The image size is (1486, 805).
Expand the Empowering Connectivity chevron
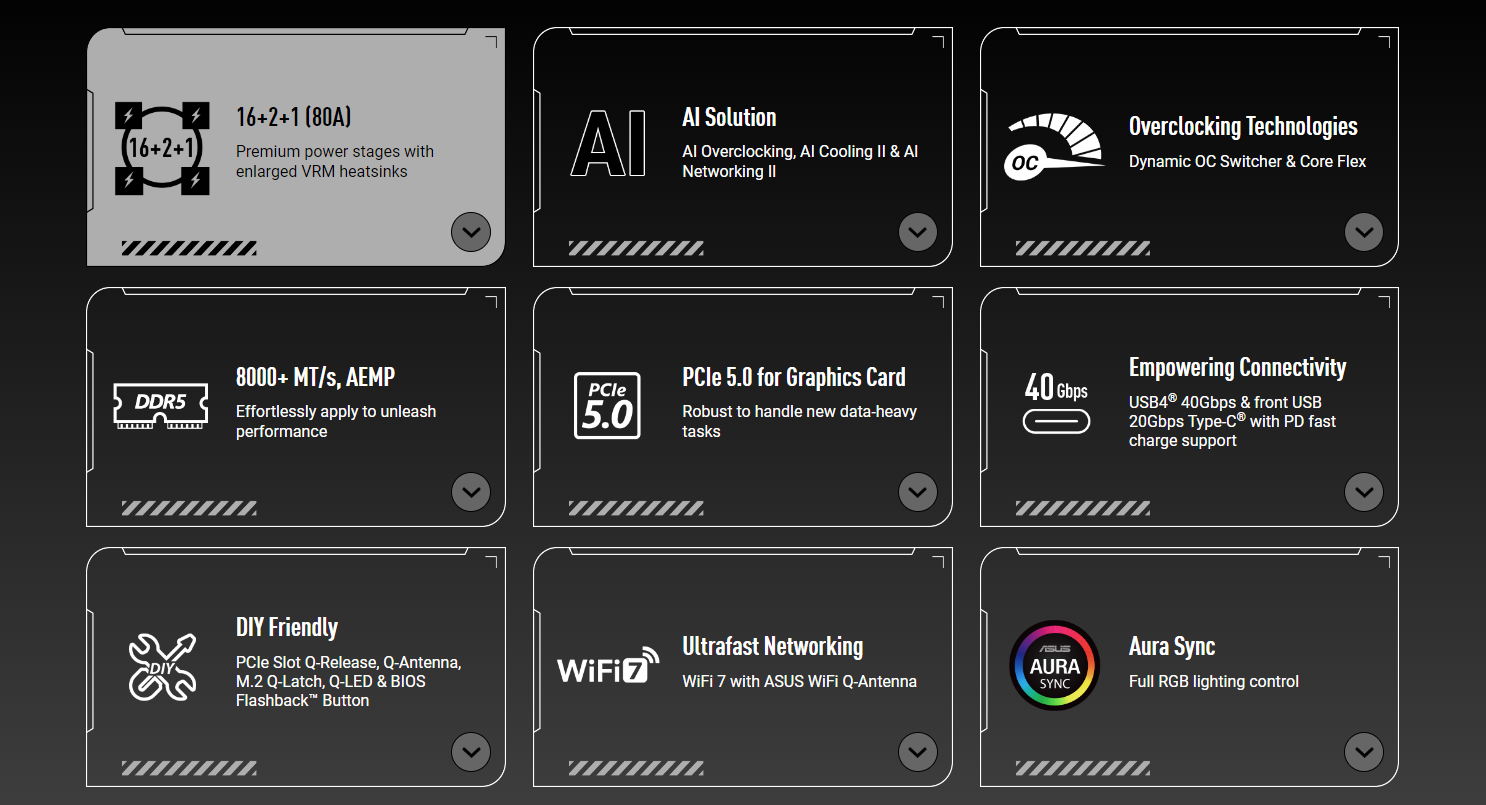[x=1363, y=492]
